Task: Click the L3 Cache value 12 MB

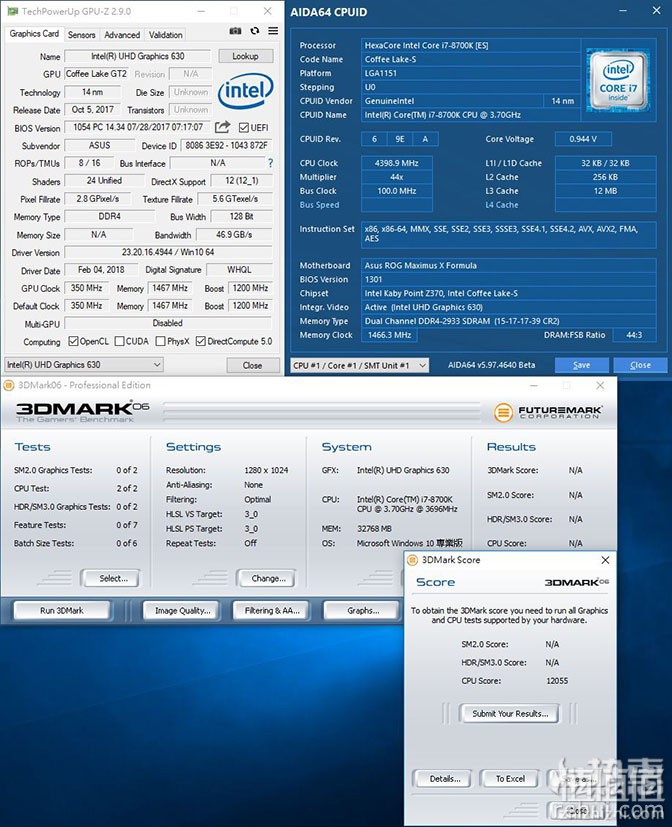Action: (606, 191)
